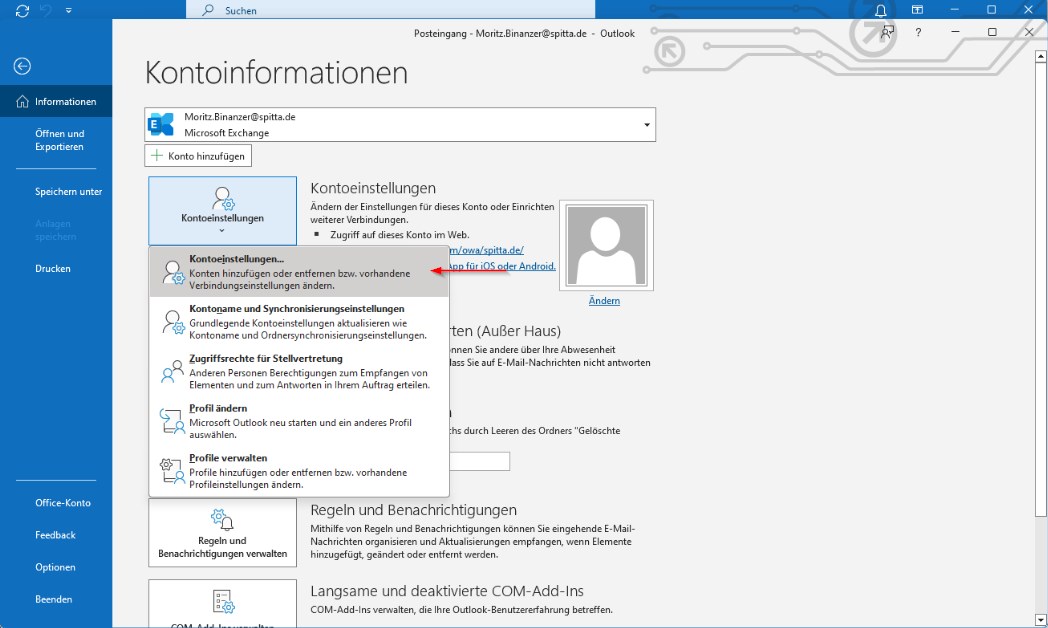The width and height of the screenshot is (1048, 628).
Task: Click the help question mark icon
Action: coord(918,32)
